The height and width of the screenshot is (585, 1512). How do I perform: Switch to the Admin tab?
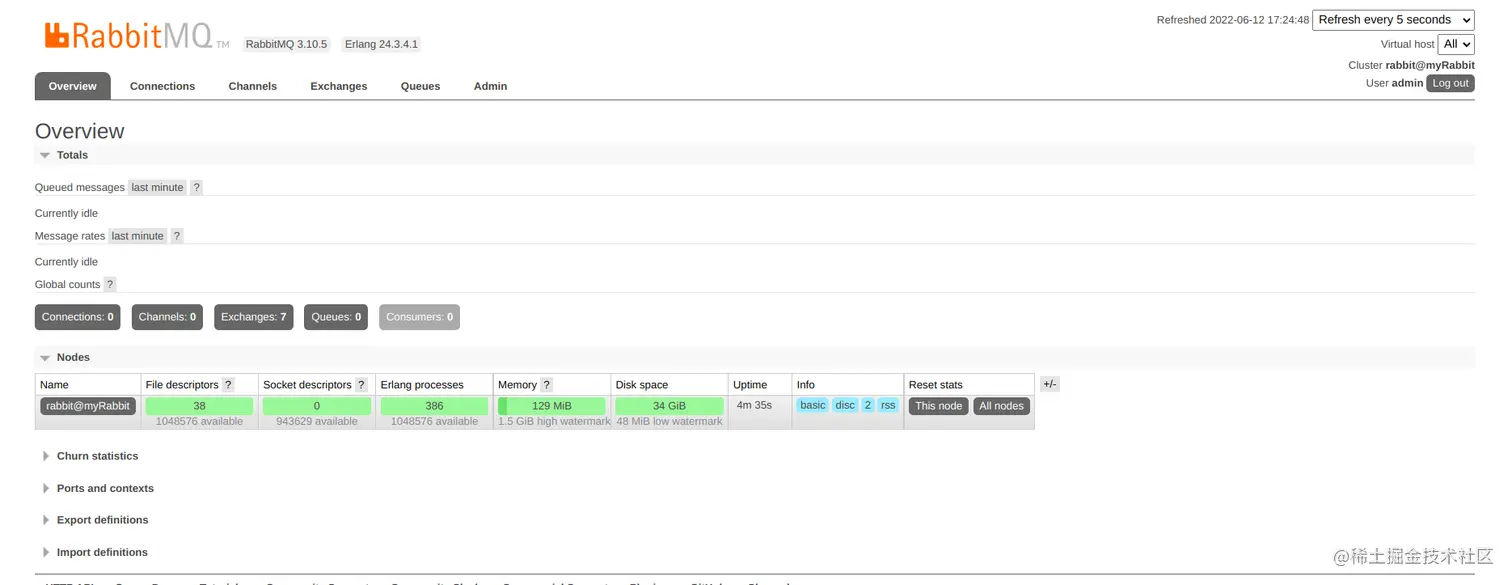coord(490,86)
